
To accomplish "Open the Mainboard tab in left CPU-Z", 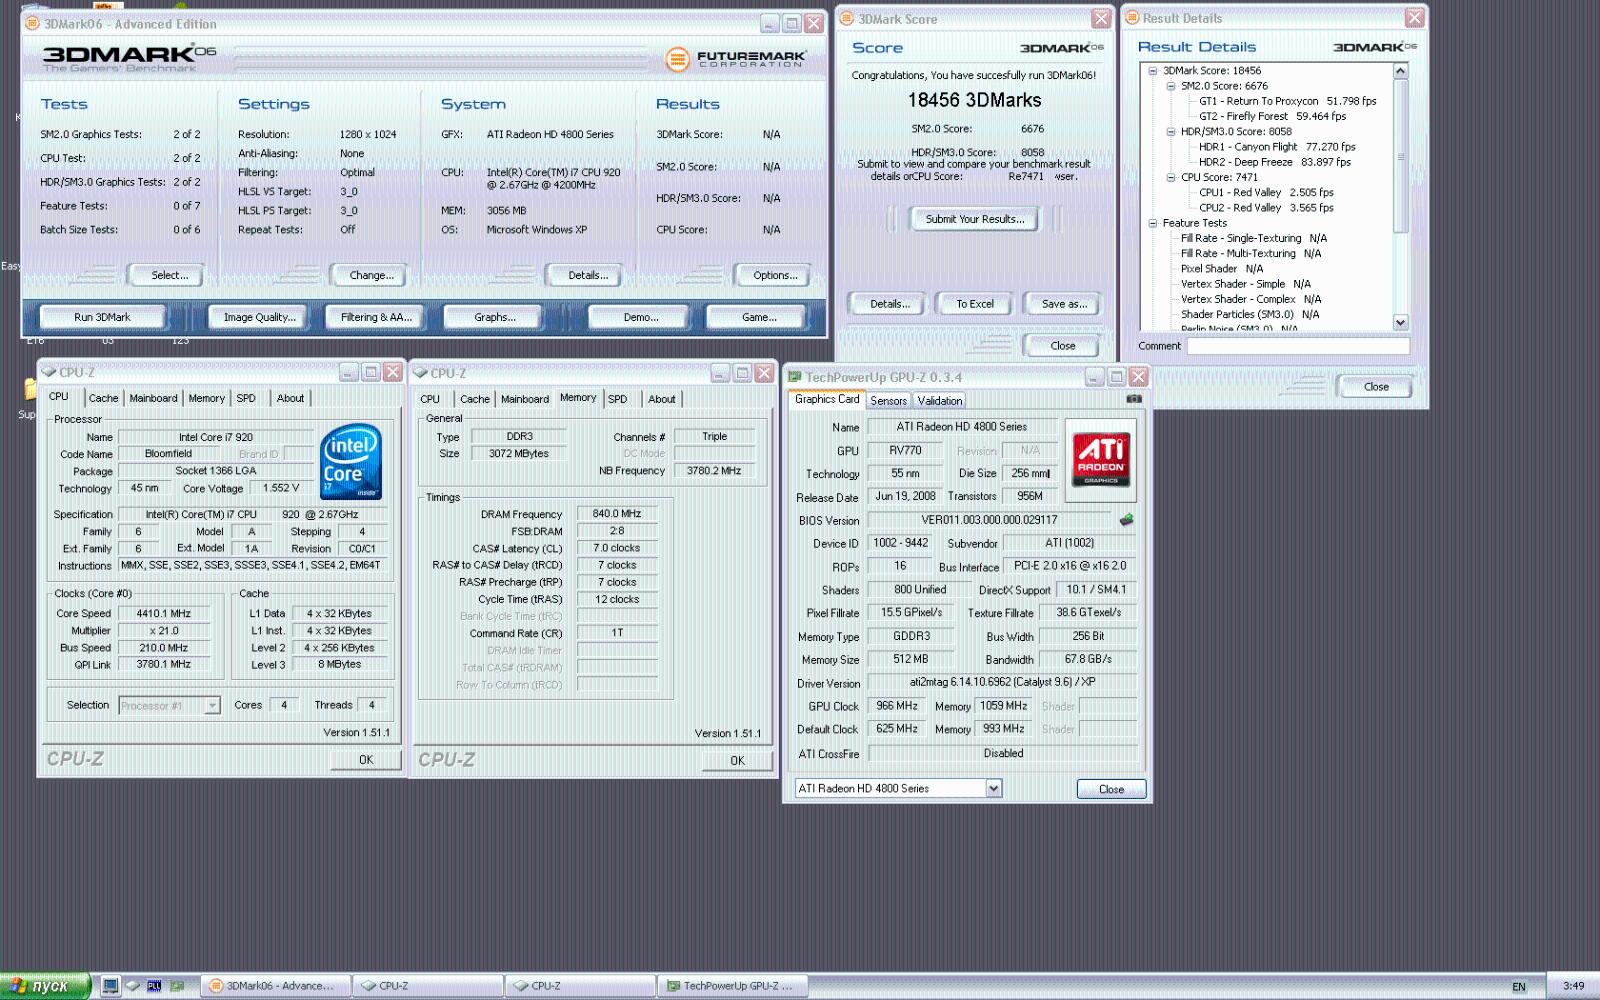I will (153, 398).
